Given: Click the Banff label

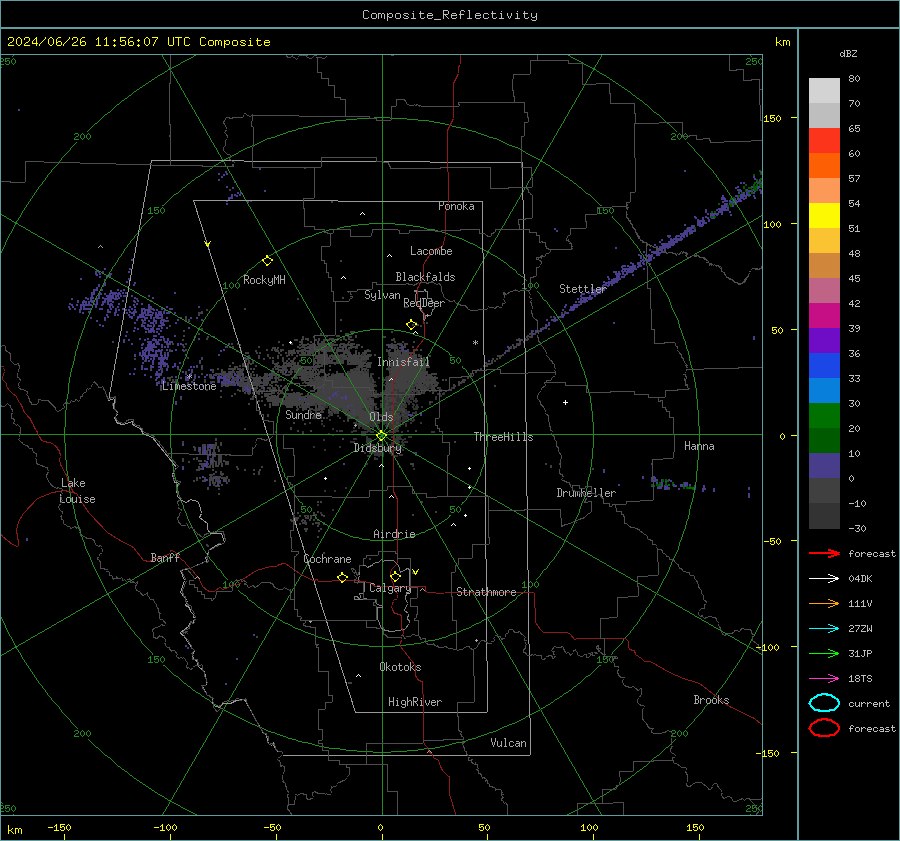Looking at the screenshot, I should [165, 558].
